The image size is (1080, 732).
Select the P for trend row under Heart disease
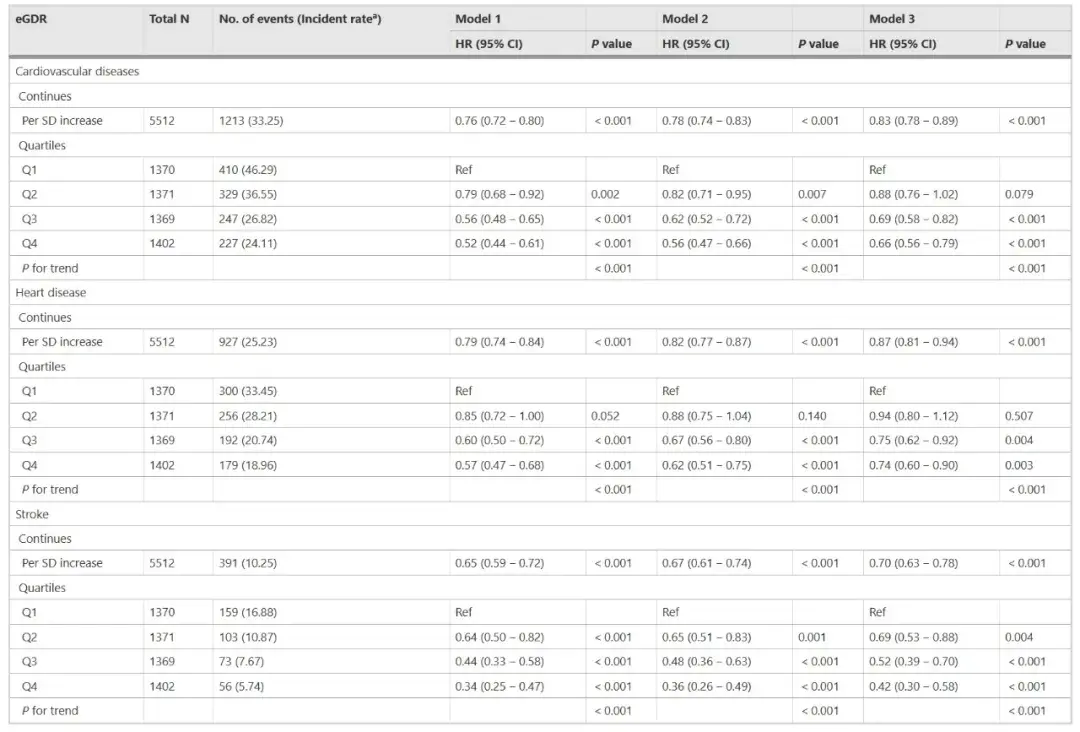tap(48, 489)
